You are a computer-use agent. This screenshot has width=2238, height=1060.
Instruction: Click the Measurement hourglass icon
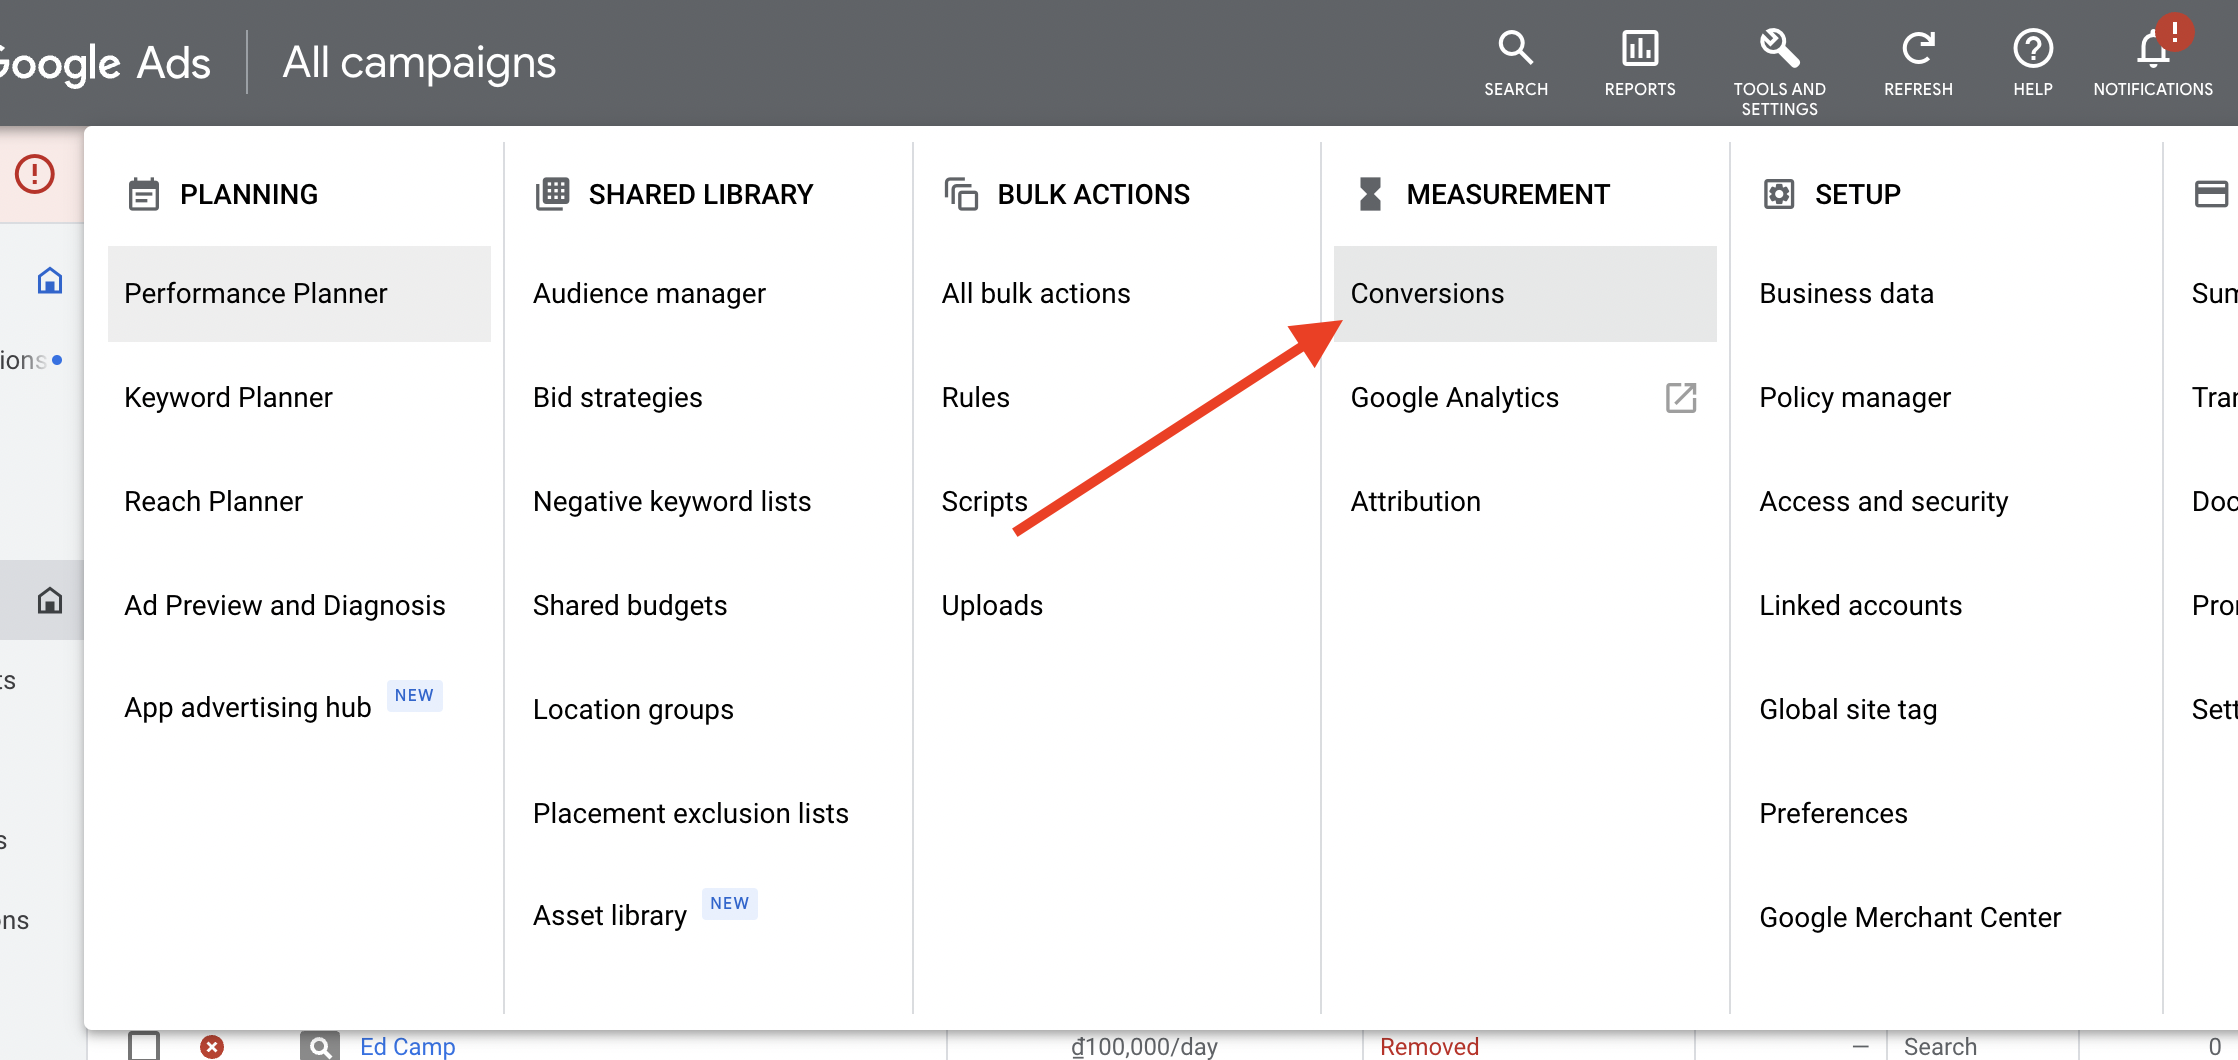point(1370,194)
